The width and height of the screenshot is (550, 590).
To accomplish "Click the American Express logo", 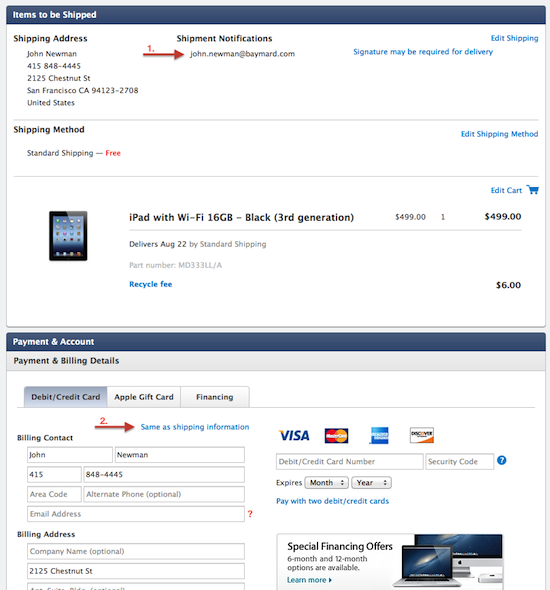I will (x=379, y=436).
